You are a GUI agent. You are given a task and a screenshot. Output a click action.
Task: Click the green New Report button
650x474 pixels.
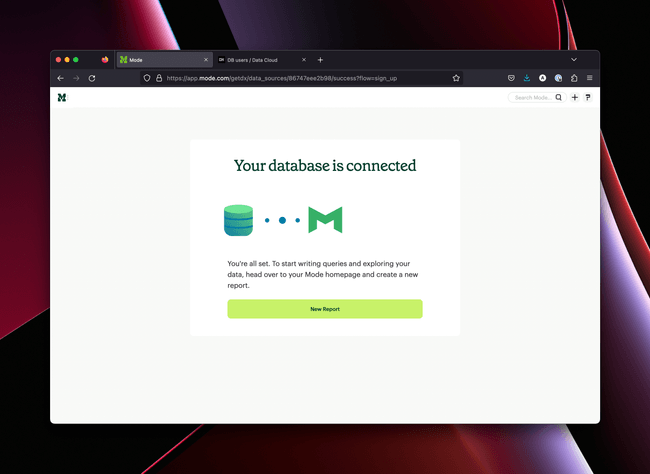(x=324, y=309)
